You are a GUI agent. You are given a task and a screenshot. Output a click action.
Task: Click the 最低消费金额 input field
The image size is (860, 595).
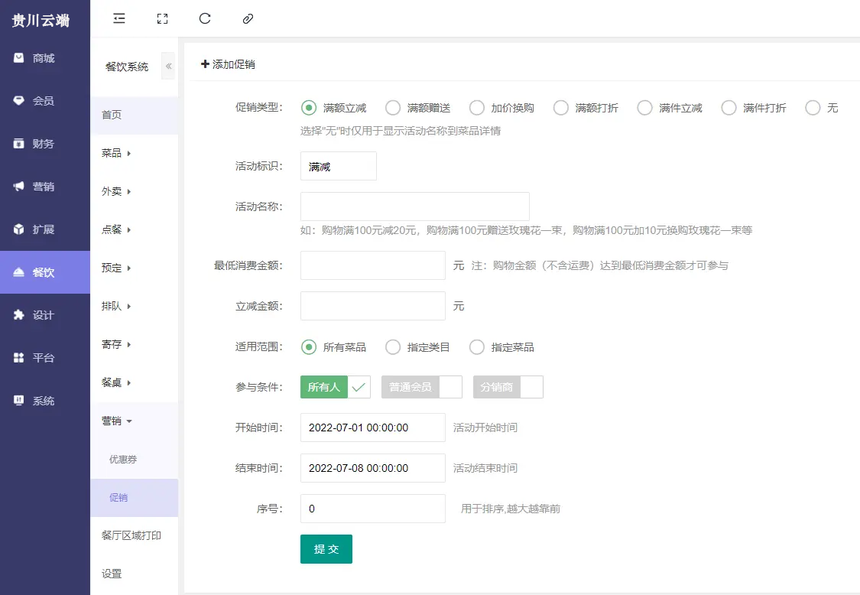pos(373,265)
